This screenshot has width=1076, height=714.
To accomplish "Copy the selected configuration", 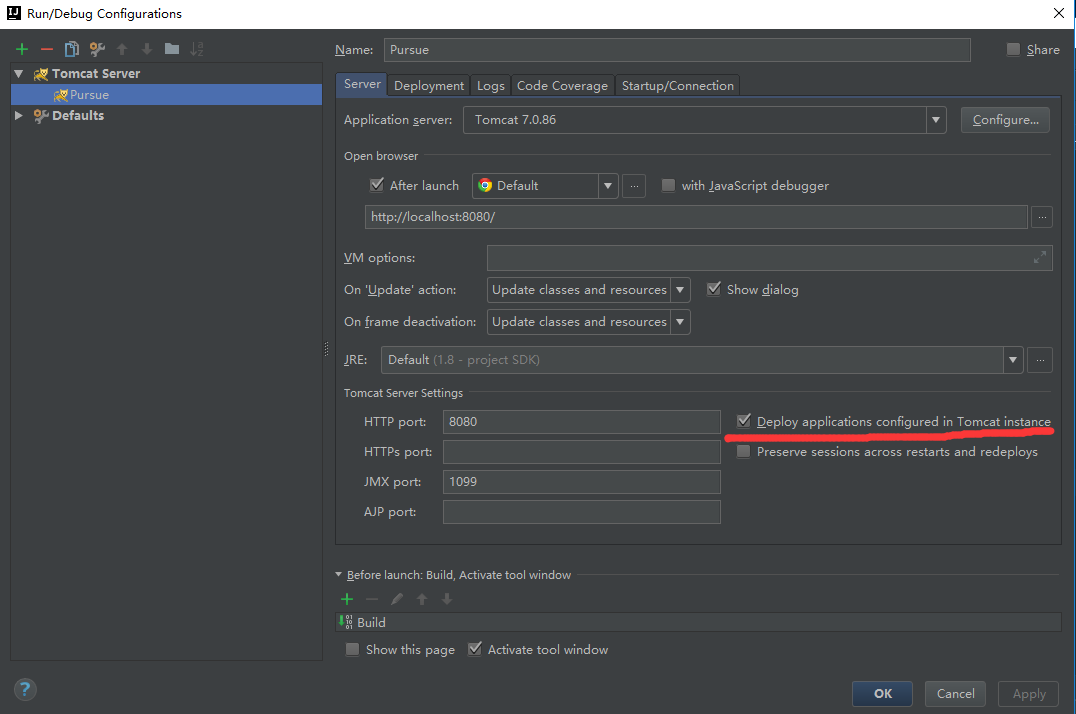I will pos(71,49).
